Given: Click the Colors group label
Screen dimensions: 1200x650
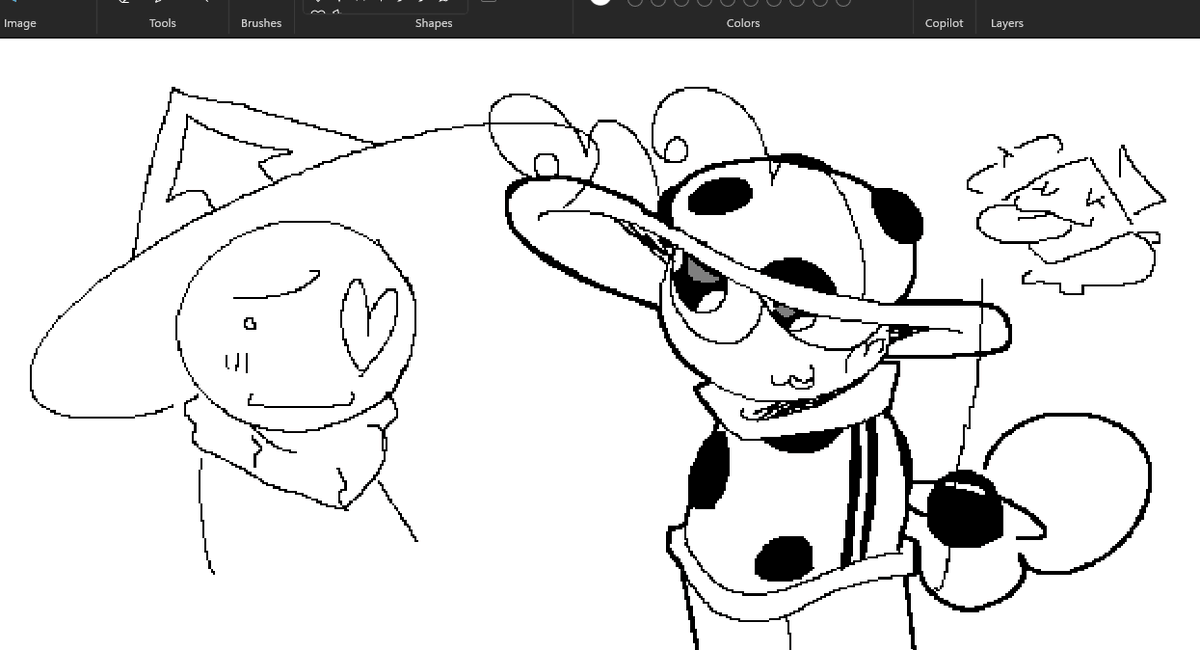Looking at the screenshot, I should coord(743,23).
